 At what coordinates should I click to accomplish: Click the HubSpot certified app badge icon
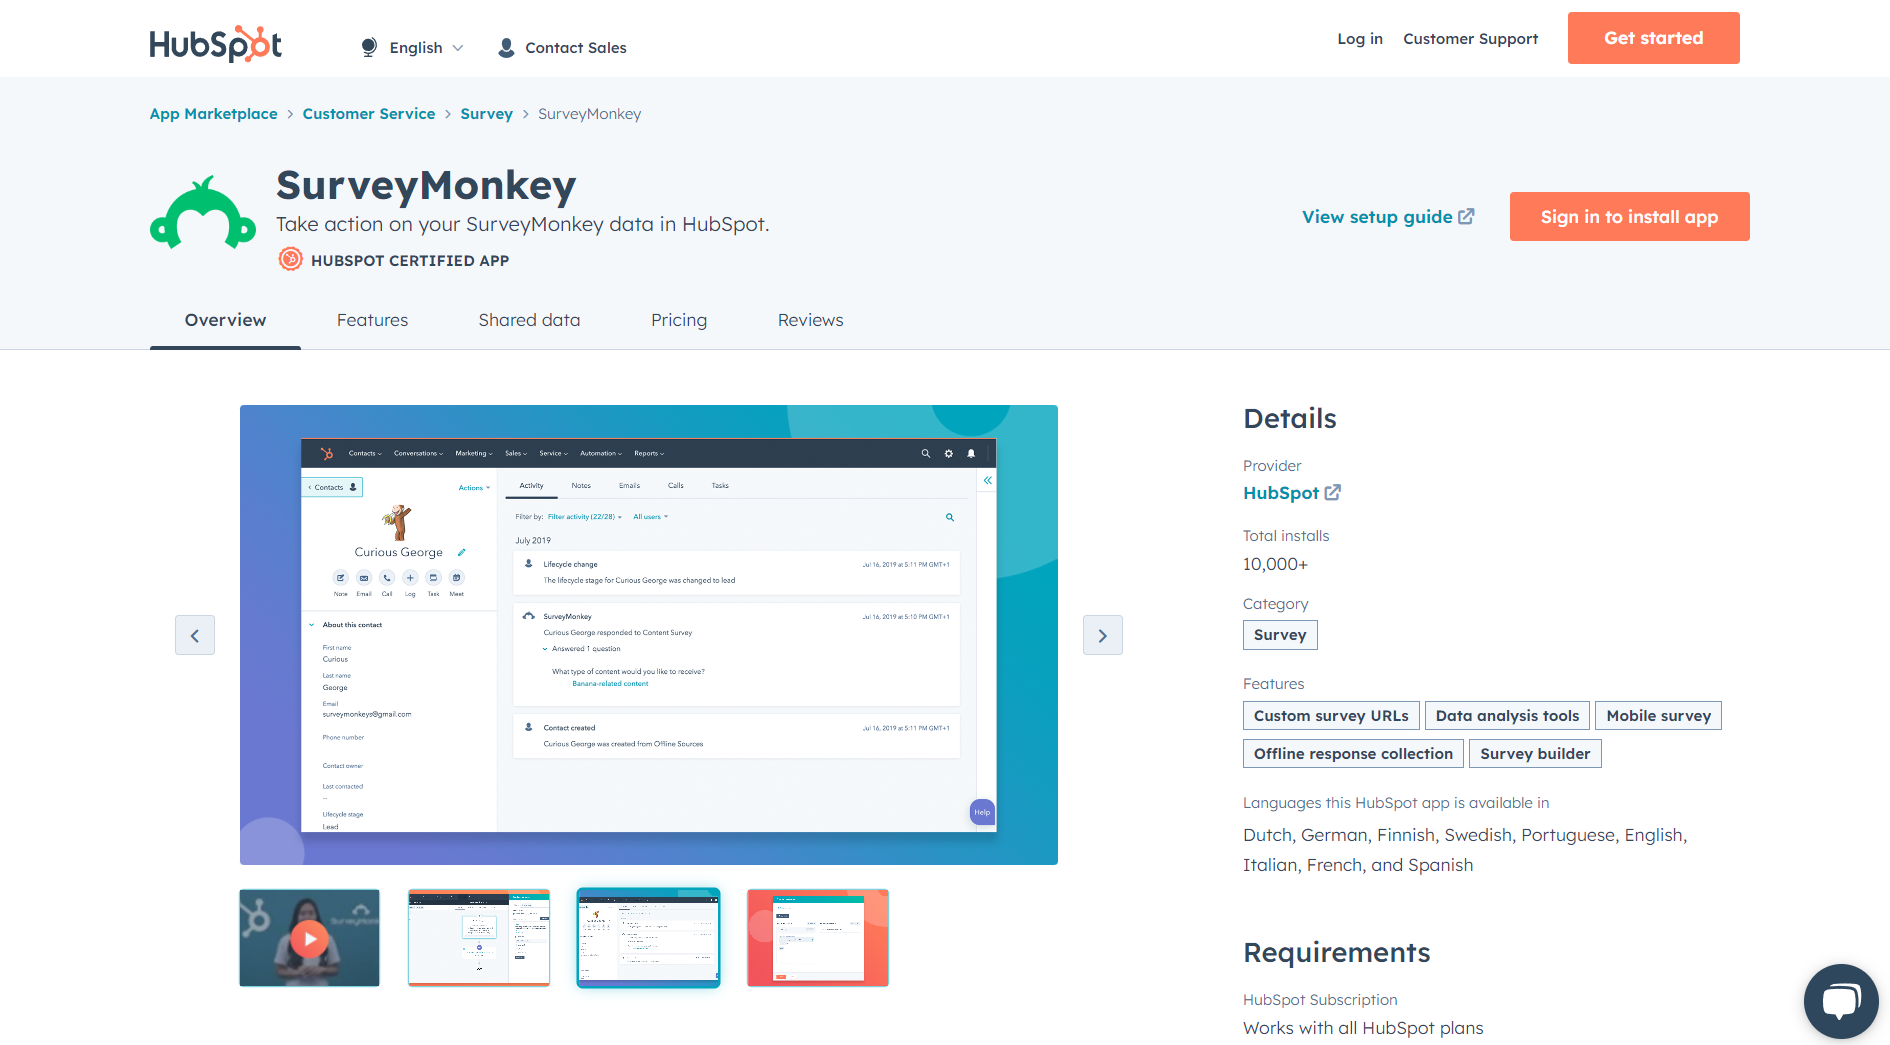(x=290, y=260)
